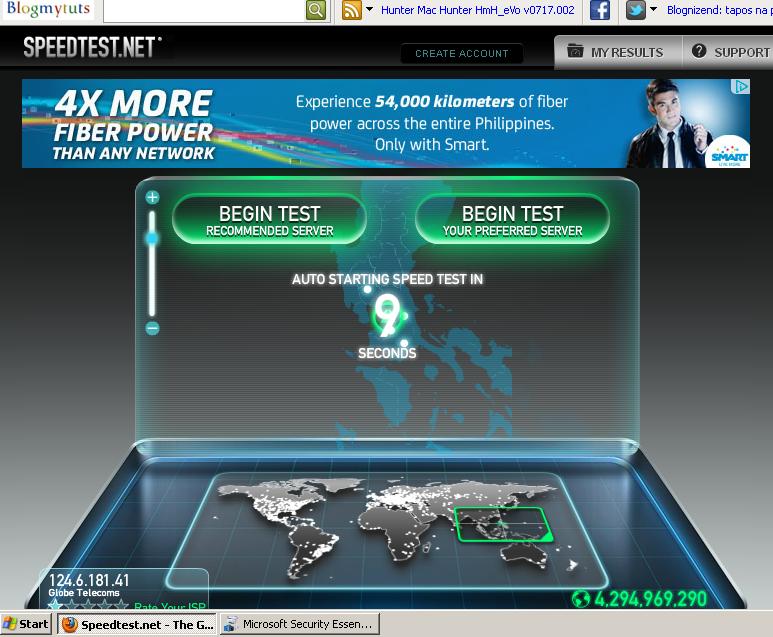
Task: Click the Globe Telecoms ISP label
Action: (x=84, y=593)
